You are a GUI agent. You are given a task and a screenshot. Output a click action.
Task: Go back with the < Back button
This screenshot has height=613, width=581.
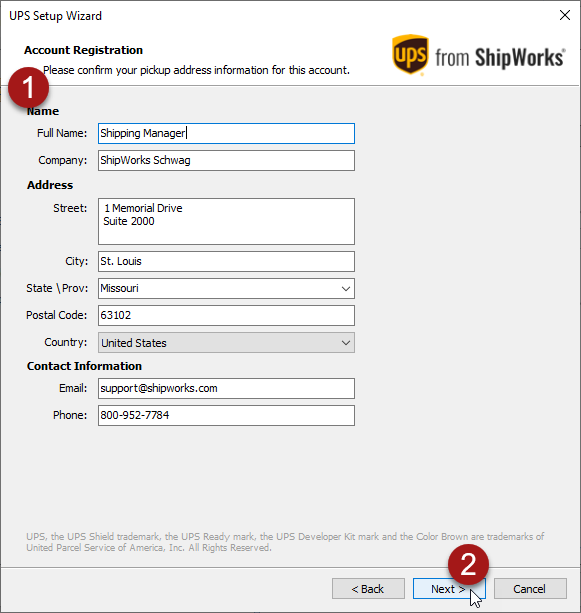coord(368,589)
